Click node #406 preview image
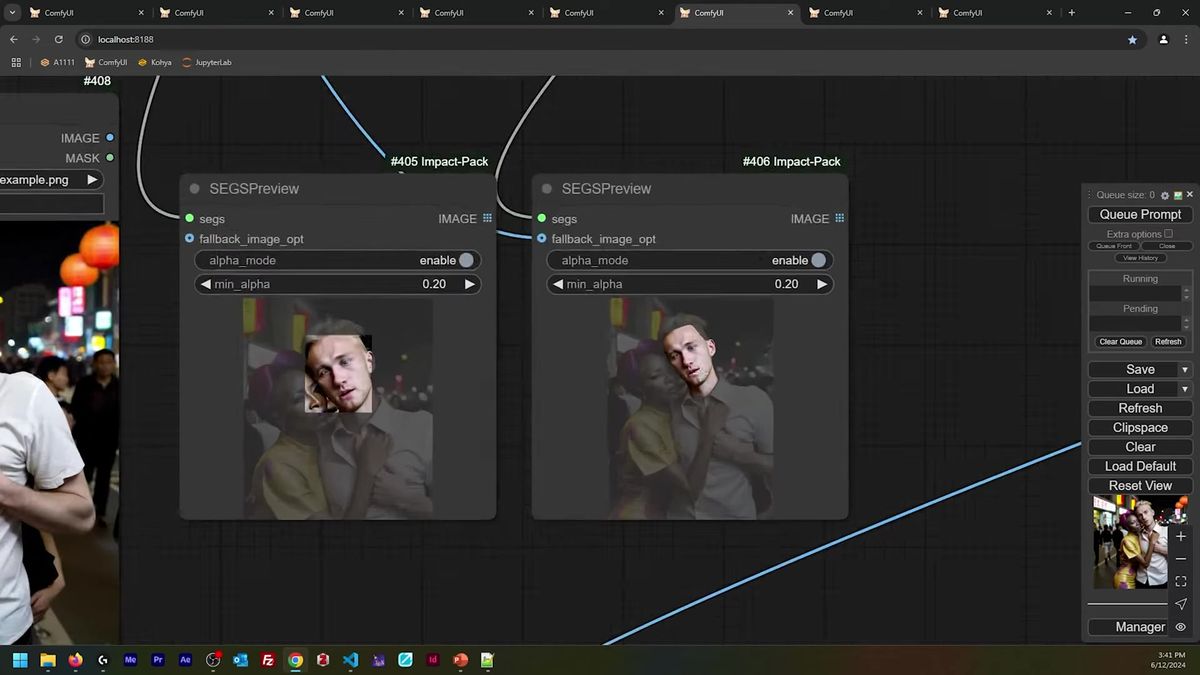The image size is (1200, 675). point(691,408)
